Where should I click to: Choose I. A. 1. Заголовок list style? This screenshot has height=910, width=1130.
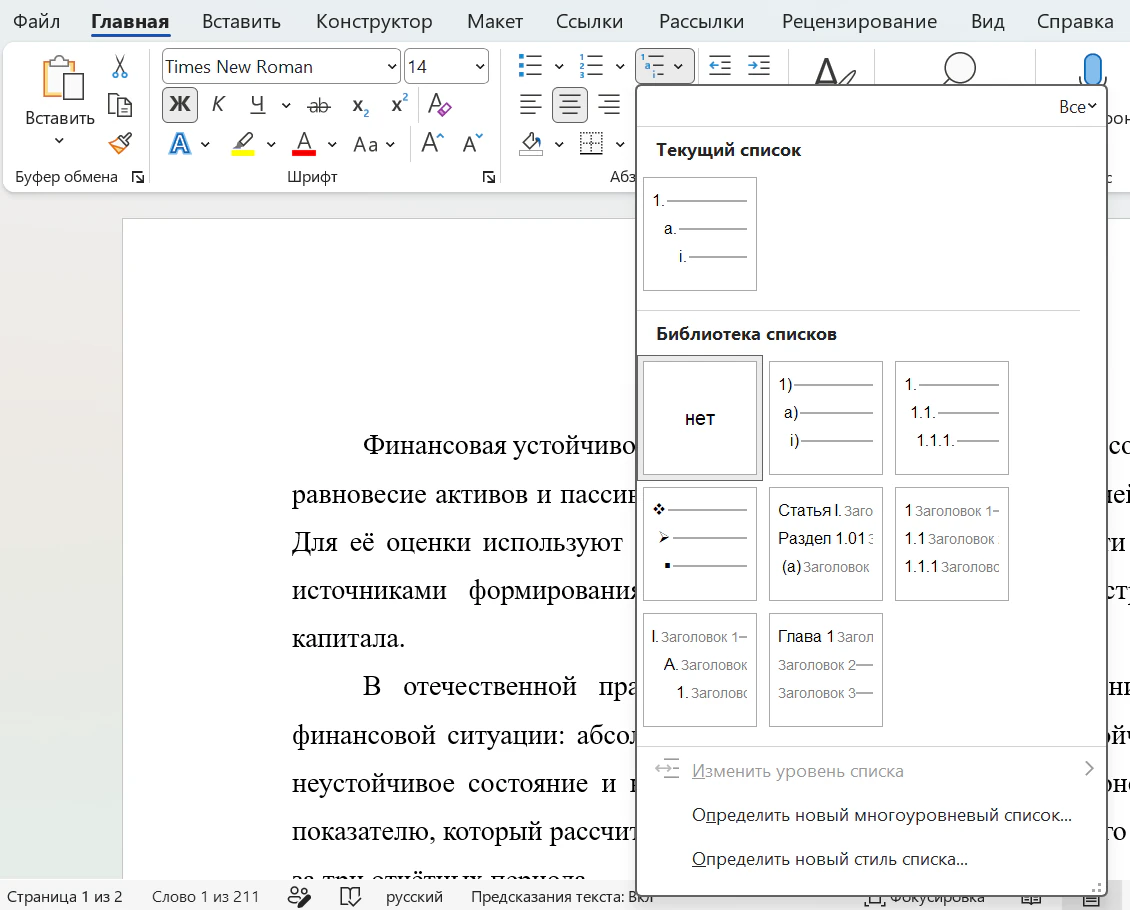pos(700,670)
